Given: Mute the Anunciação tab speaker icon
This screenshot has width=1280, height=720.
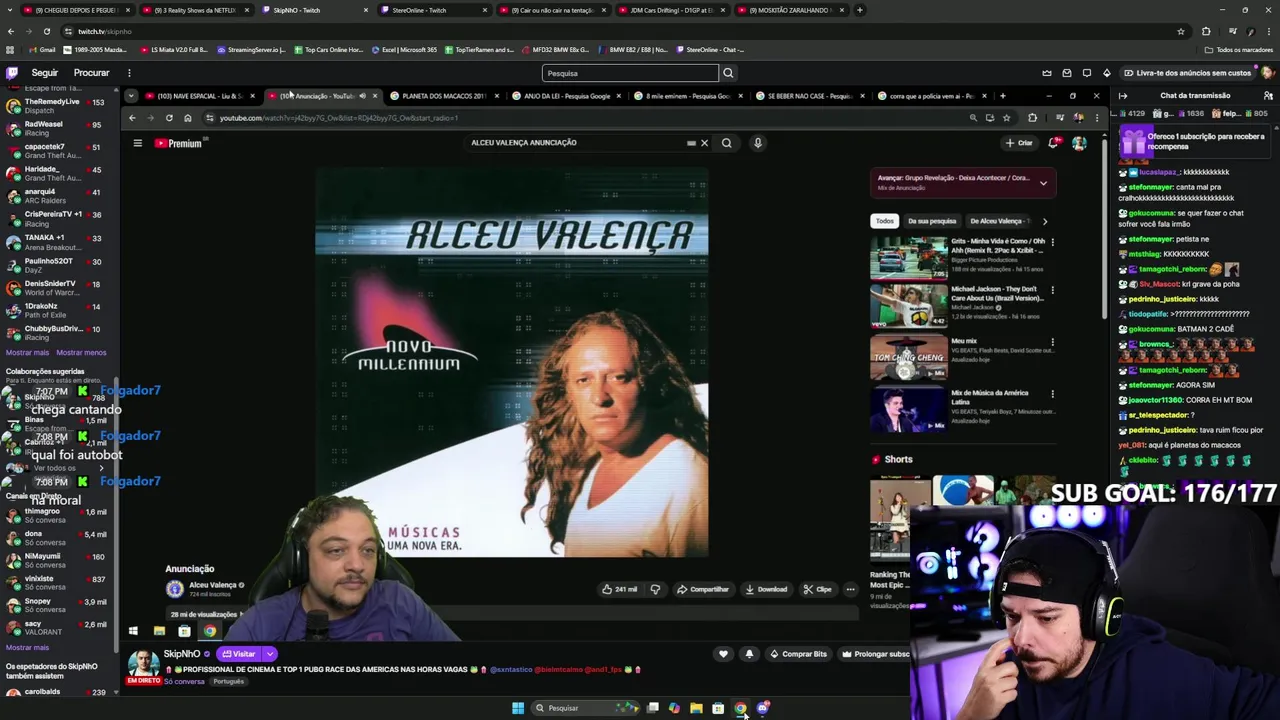Looking at the screenshot, I should pyautogui.click(x=362, y=96).
